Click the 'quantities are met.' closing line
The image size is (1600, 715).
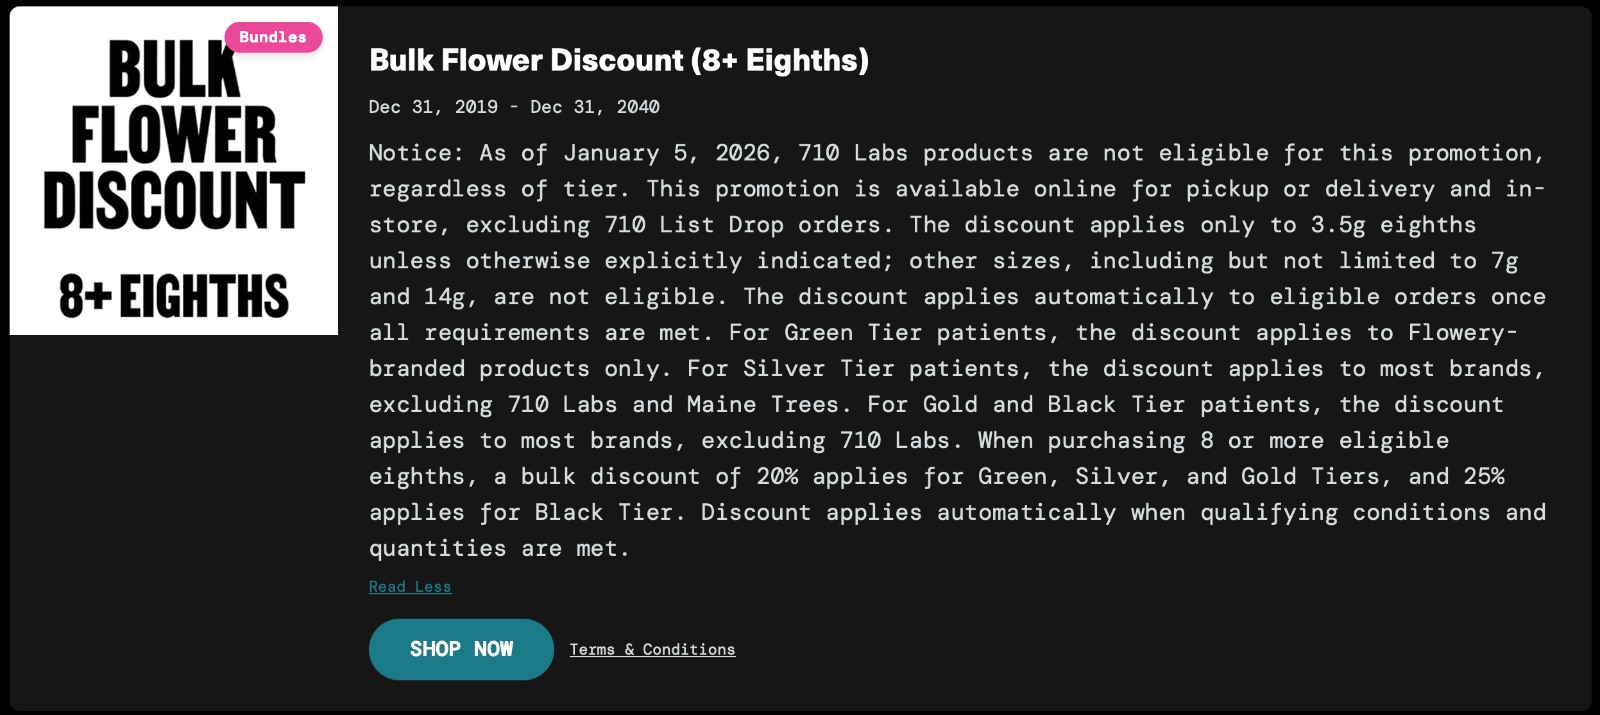pos(499,549)
